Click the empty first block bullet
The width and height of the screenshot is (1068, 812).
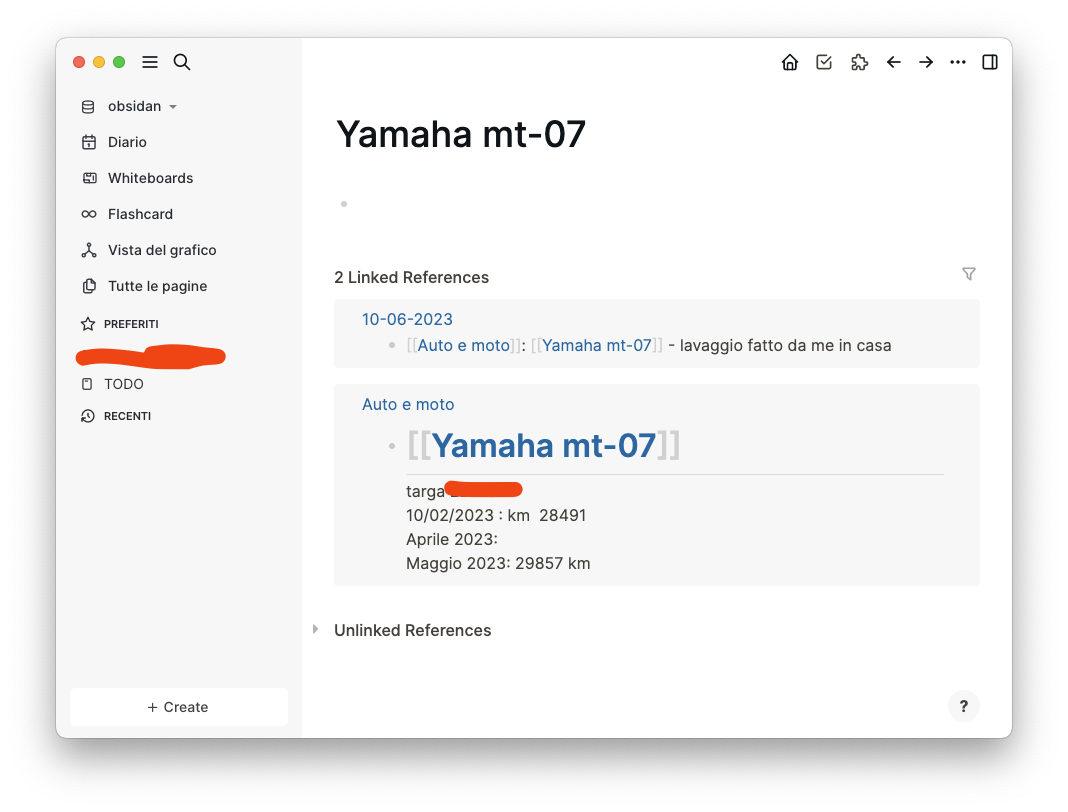344,204
